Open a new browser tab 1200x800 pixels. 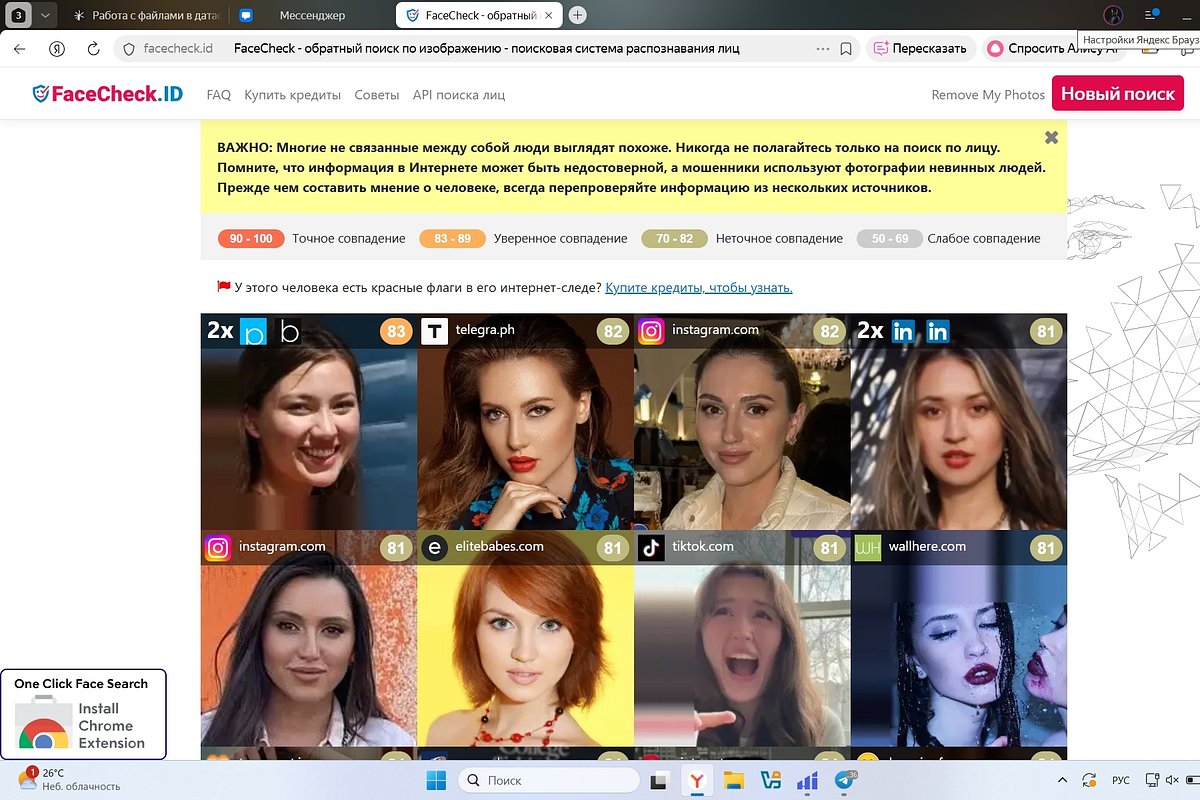click(578, 16)
